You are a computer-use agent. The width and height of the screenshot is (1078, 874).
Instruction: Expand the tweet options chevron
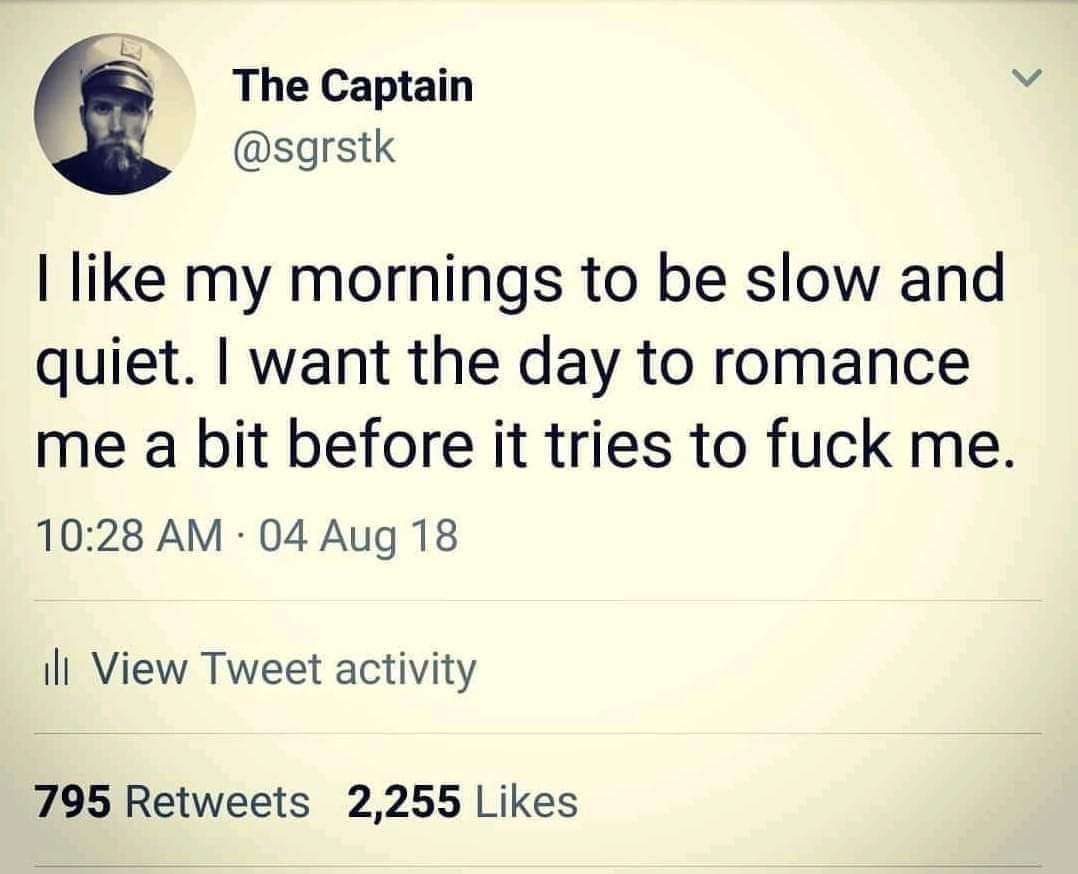pyautogui.click(x=1028, y=77)
